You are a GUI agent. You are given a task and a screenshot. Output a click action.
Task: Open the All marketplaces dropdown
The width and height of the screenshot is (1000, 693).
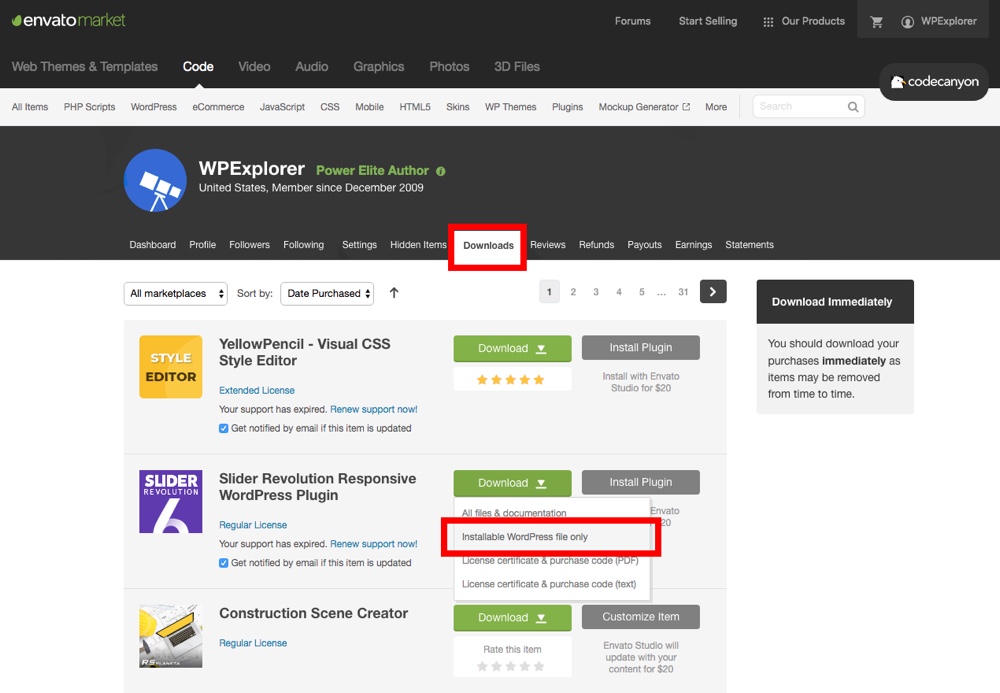175,293
